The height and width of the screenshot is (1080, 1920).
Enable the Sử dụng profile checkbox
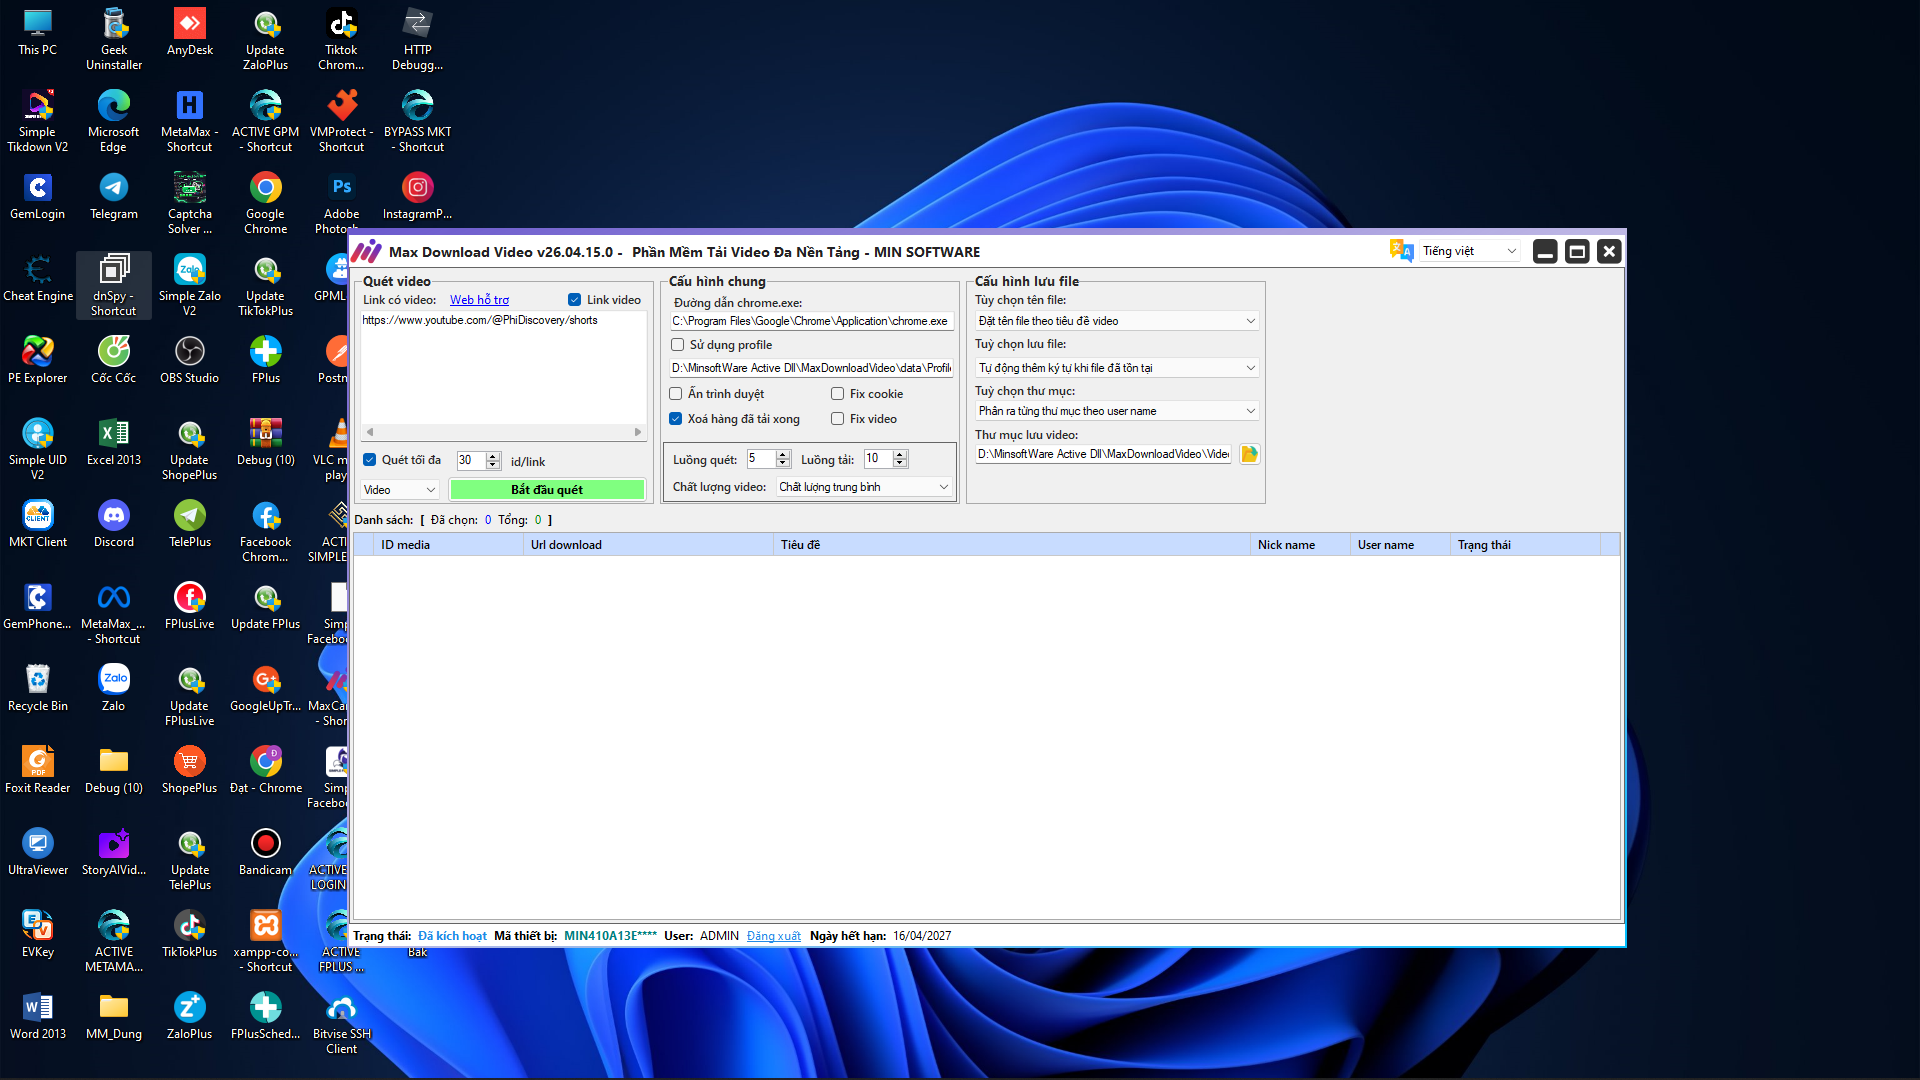[678, 345]
